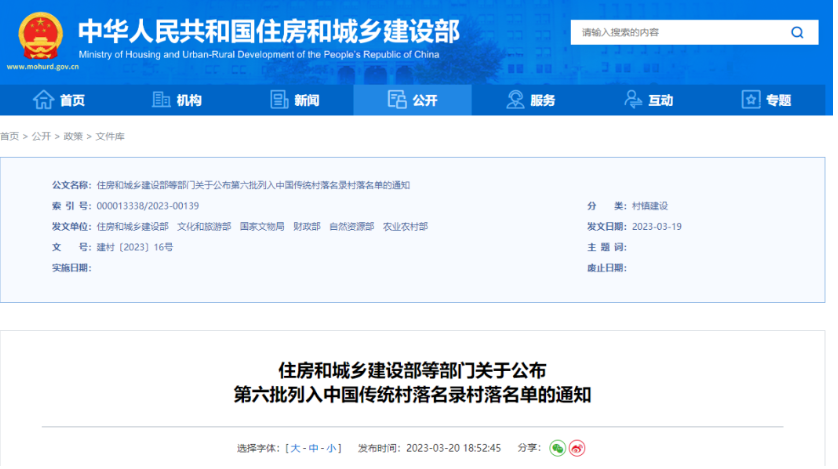Select issuer 自然资源部
The image size is (838, 469).
354,228
